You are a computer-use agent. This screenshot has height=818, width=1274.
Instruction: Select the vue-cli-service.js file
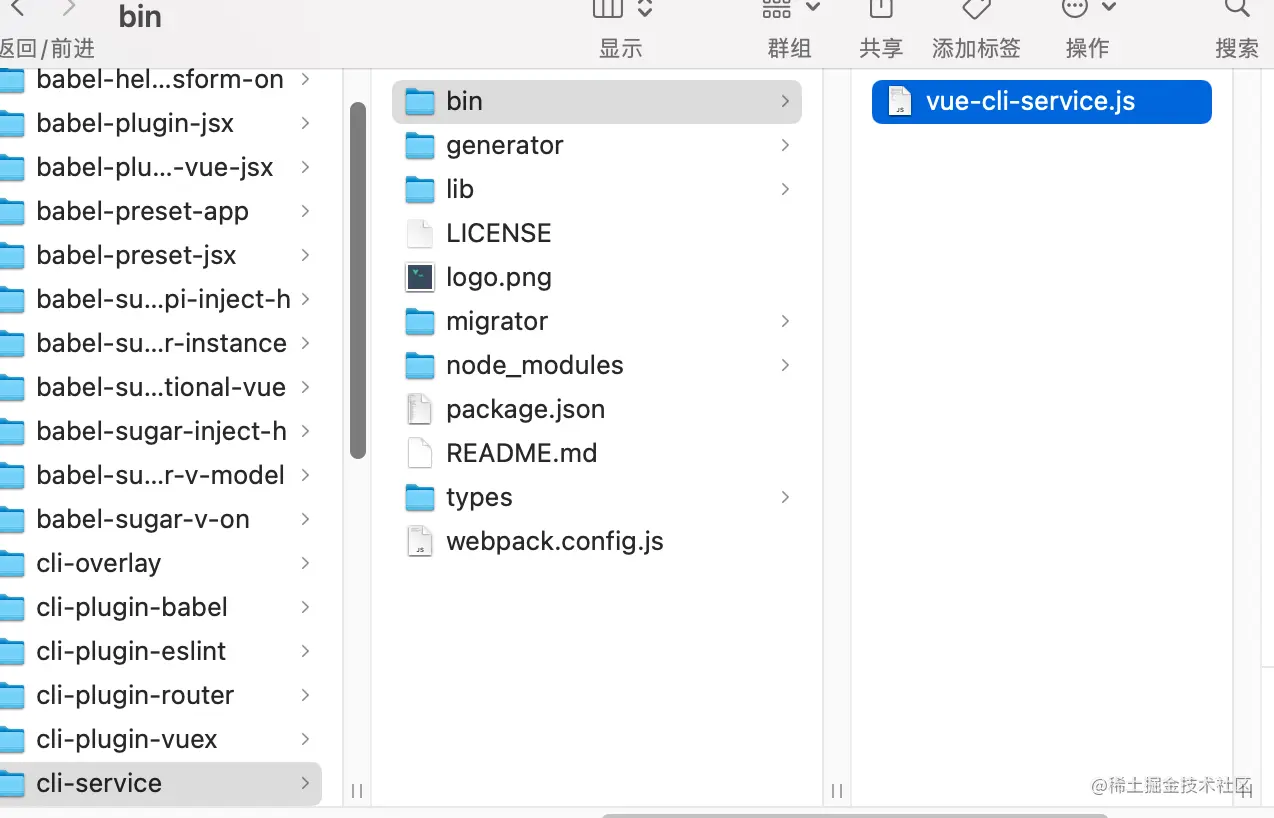(x=1030, y=102)
